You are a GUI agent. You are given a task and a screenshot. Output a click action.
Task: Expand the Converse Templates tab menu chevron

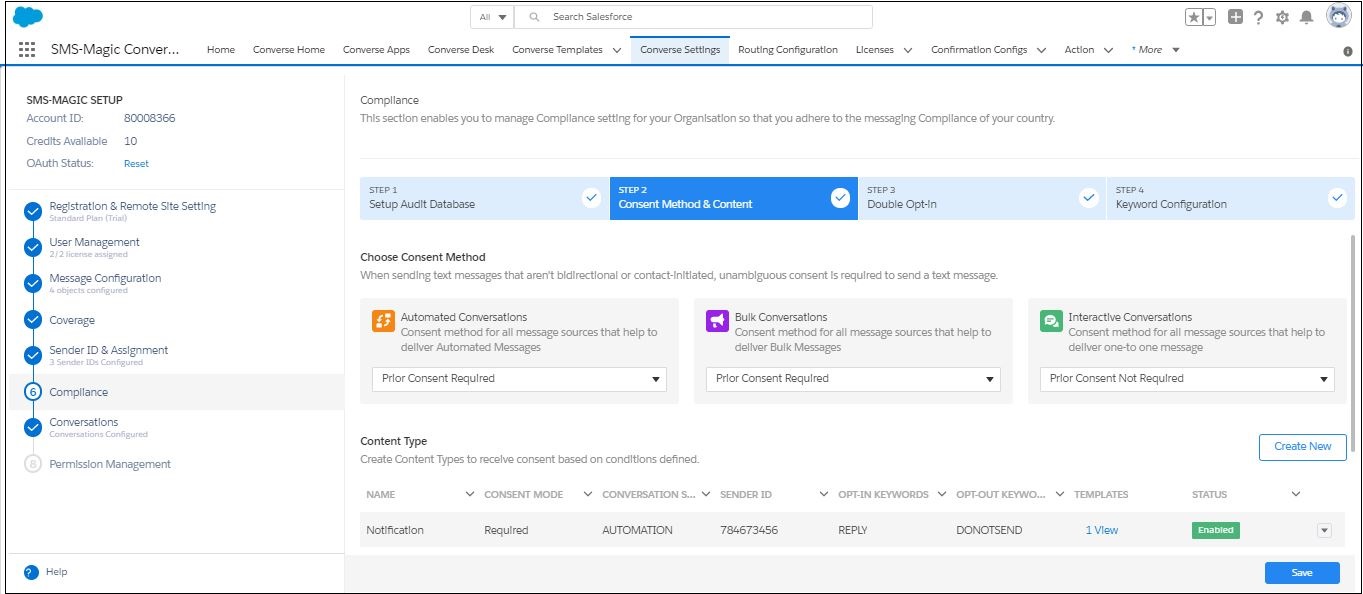[617, 51]
